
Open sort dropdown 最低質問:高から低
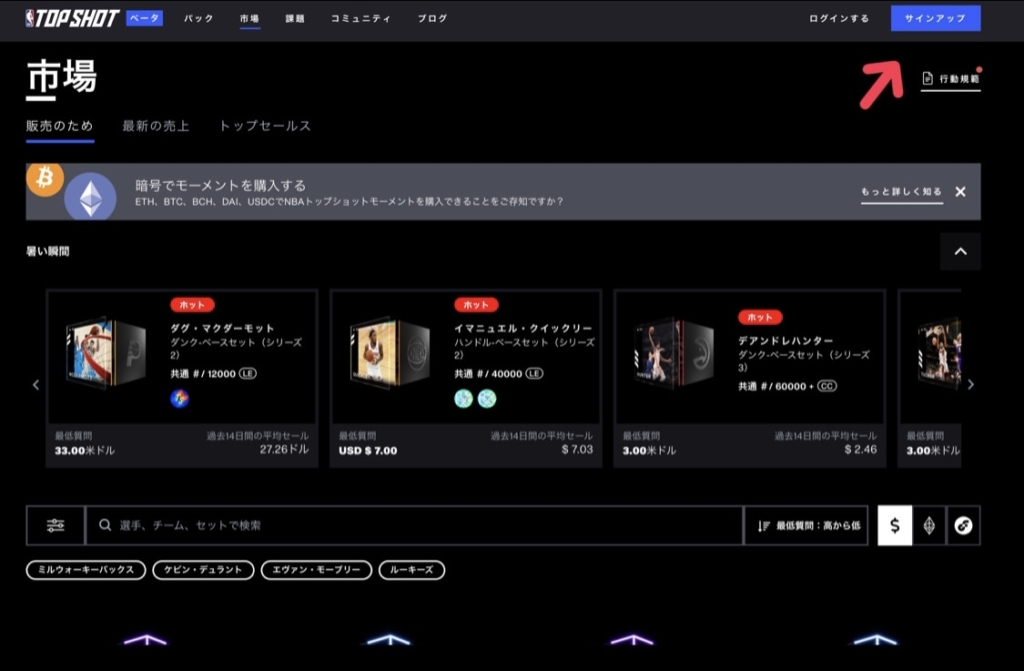(x=807, y=525)
